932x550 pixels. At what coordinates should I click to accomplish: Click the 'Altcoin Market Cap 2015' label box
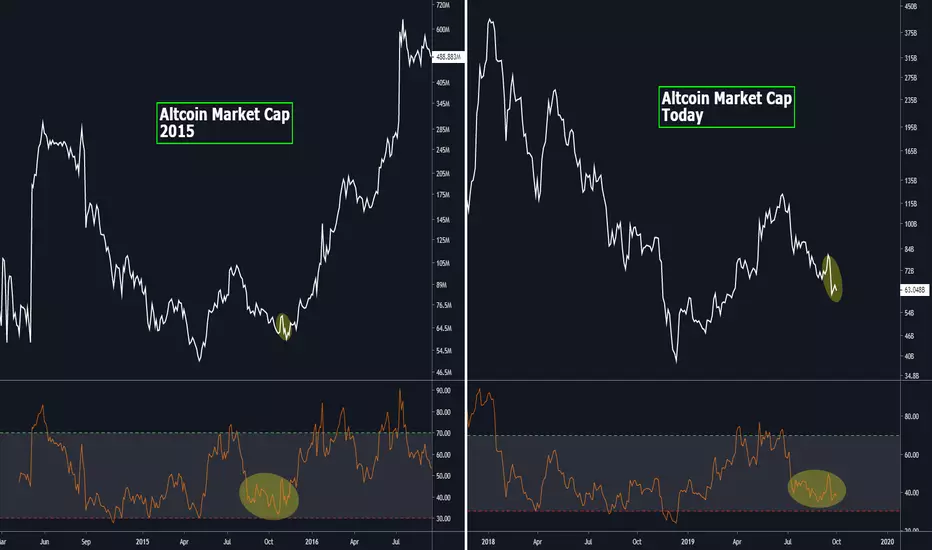(225, 123)
